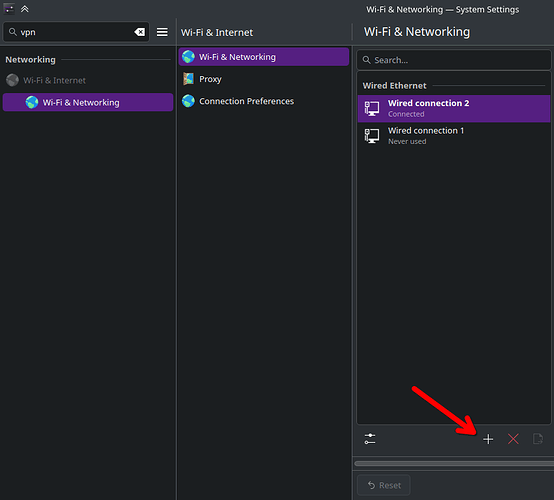Screen dimensions: 554x500
Task: Select Wi-Fi & Networking in middle column
Action: 264,57
